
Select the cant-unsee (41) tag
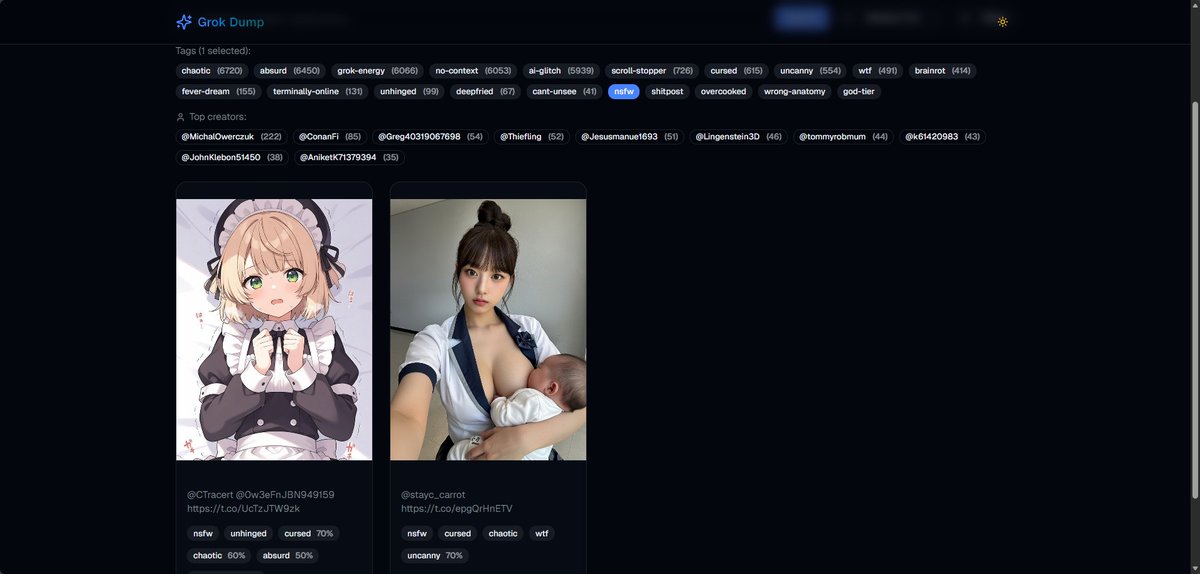tap(565, 91)
